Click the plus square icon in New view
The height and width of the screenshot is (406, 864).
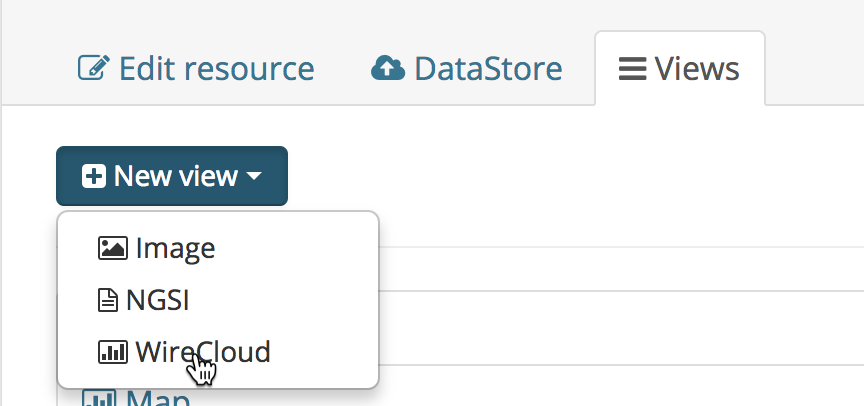pyautogui.click(x=94, y=176)
